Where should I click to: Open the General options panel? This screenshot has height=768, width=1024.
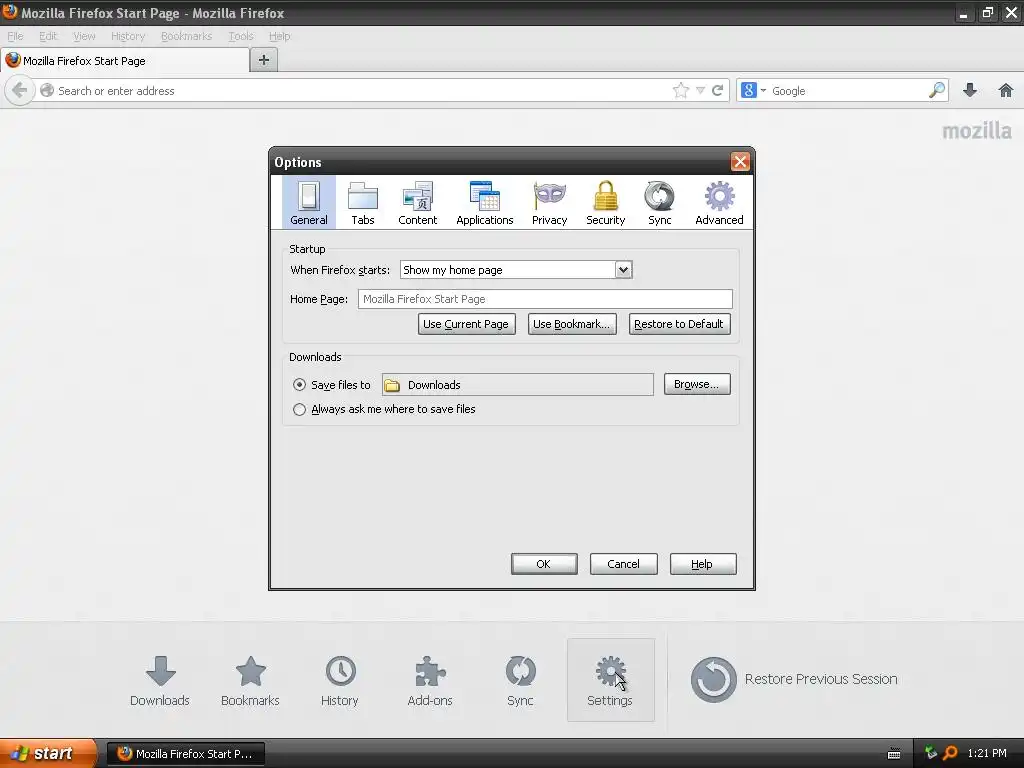point(309,203)
